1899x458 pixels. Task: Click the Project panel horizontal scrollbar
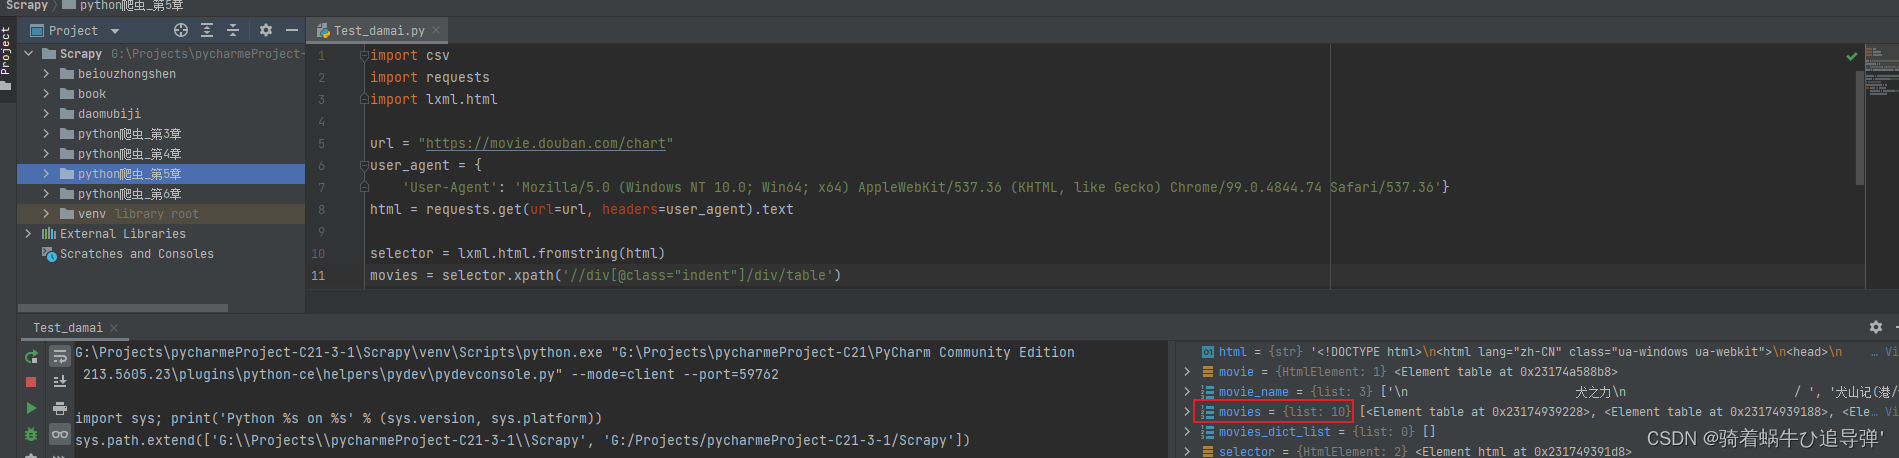coord(123,307)
